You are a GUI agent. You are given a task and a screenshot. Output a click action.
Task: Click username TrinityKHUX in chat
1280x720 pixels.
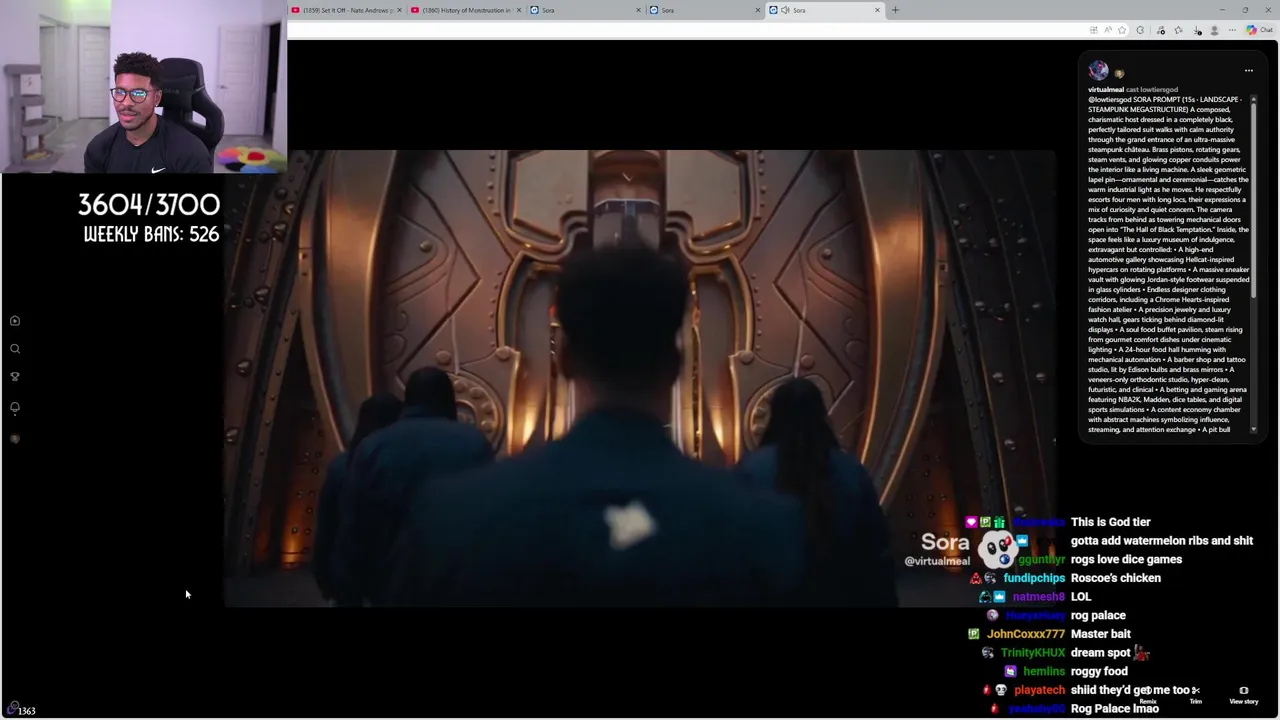pos(1033,653)
